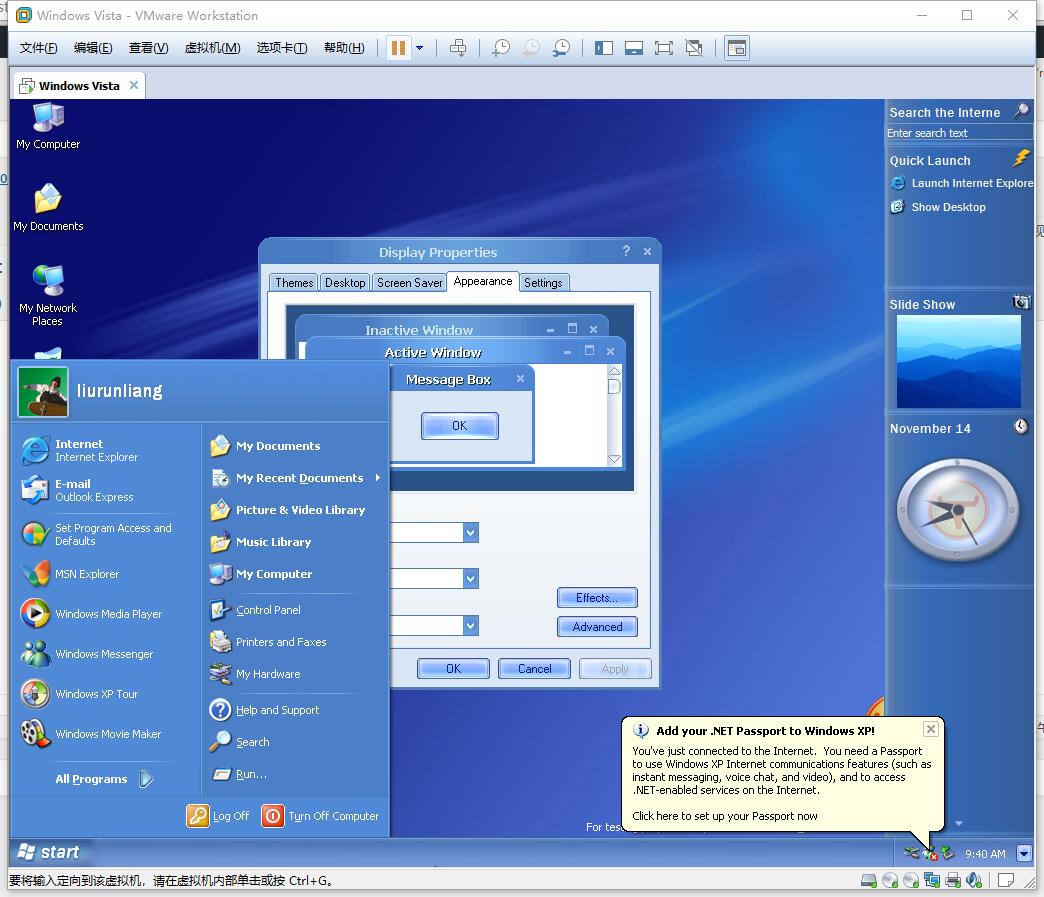
Task: Click Launch Internet Explorer in Quick Launch
Action: point(961,183)
